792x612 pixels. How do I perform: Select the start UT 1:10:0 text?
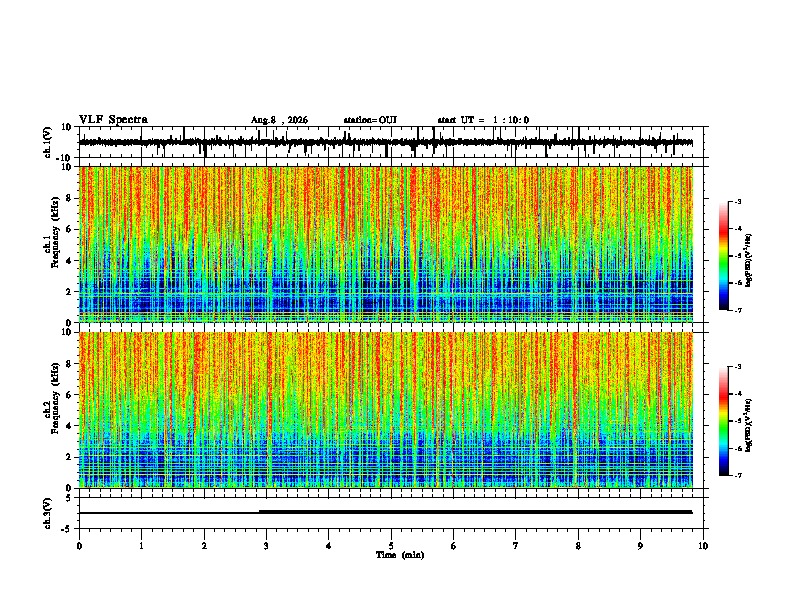(483, 120)
